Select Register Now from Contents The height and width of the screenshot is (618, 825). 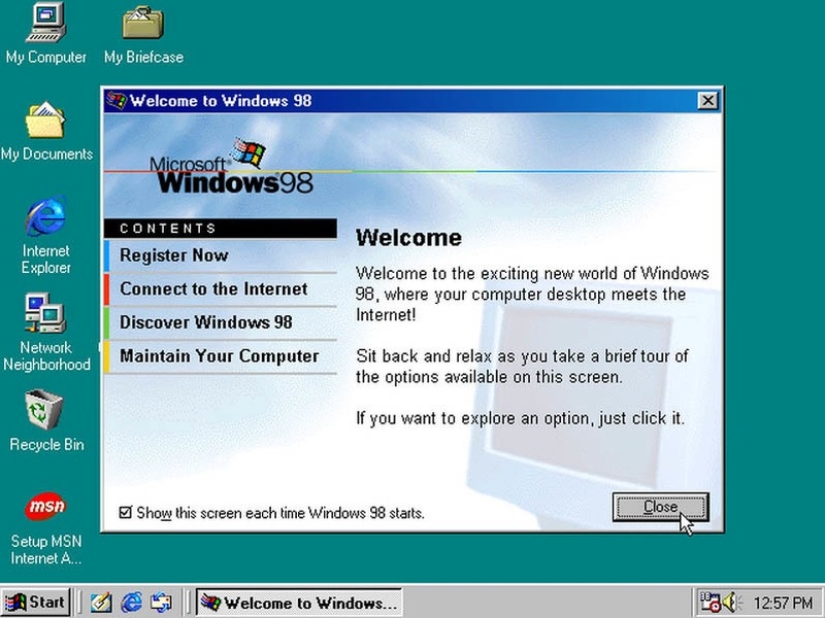[x=174, y=255]
